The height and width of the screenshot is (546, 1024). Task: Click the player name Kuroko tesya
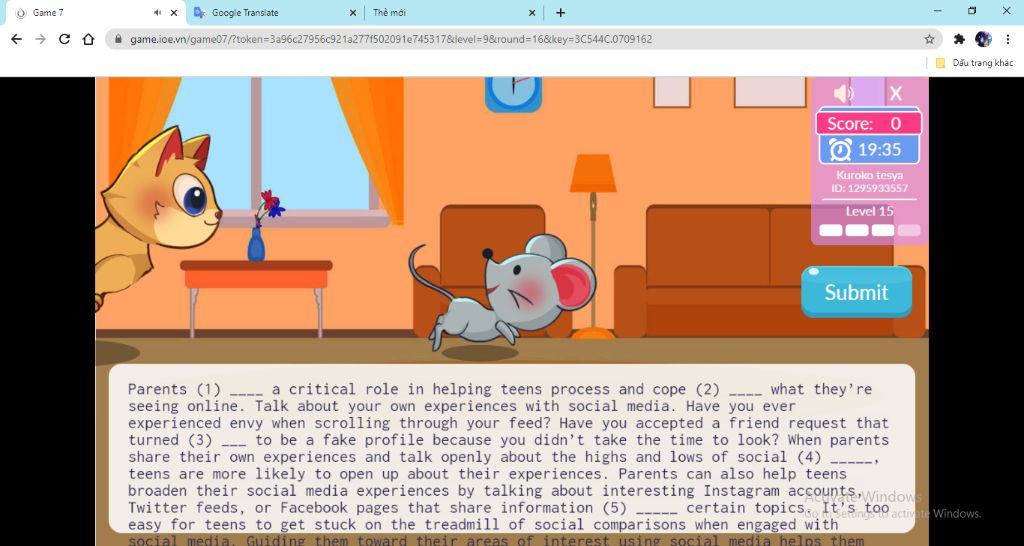click(x=869, y=175)
